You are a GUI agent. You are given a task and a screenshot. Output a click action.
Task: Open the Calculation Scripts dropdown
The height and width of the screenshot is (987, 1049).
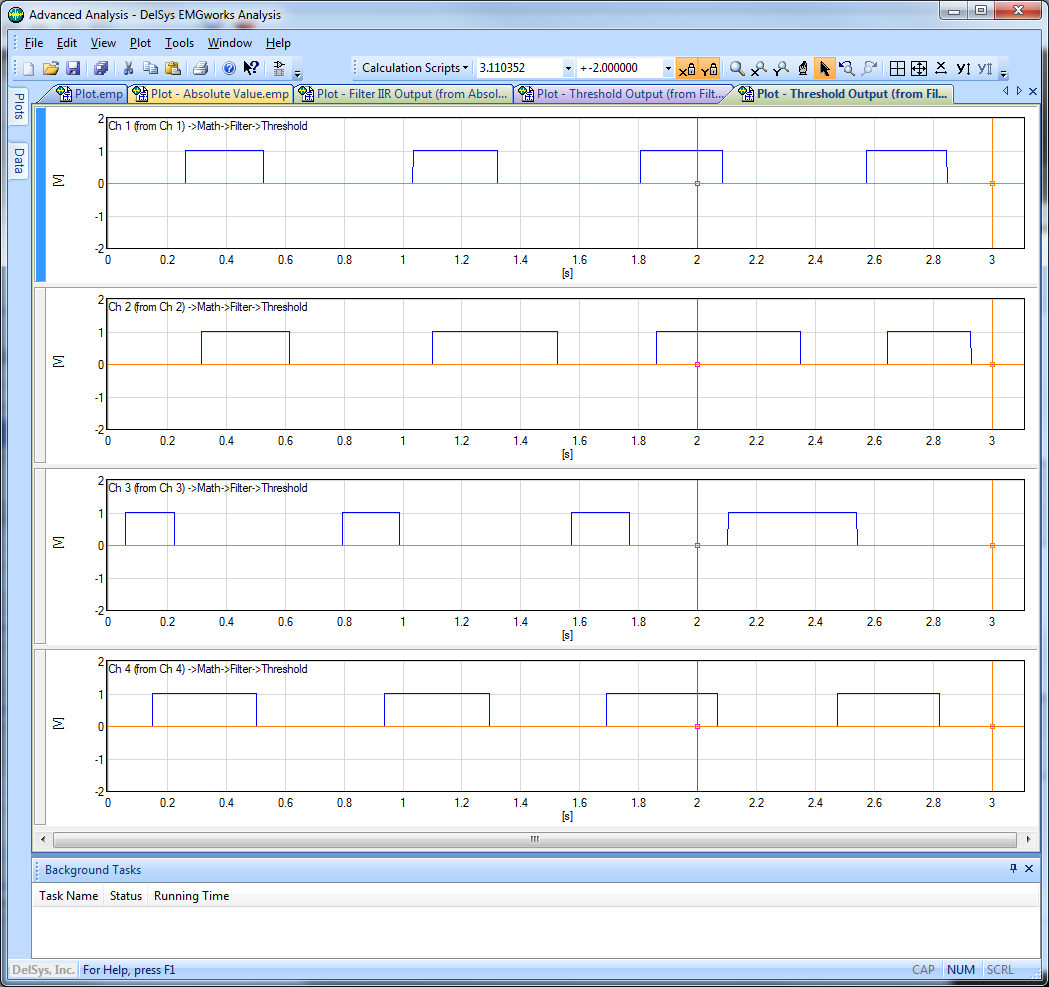pyautogui.click(x=414, y=68)
